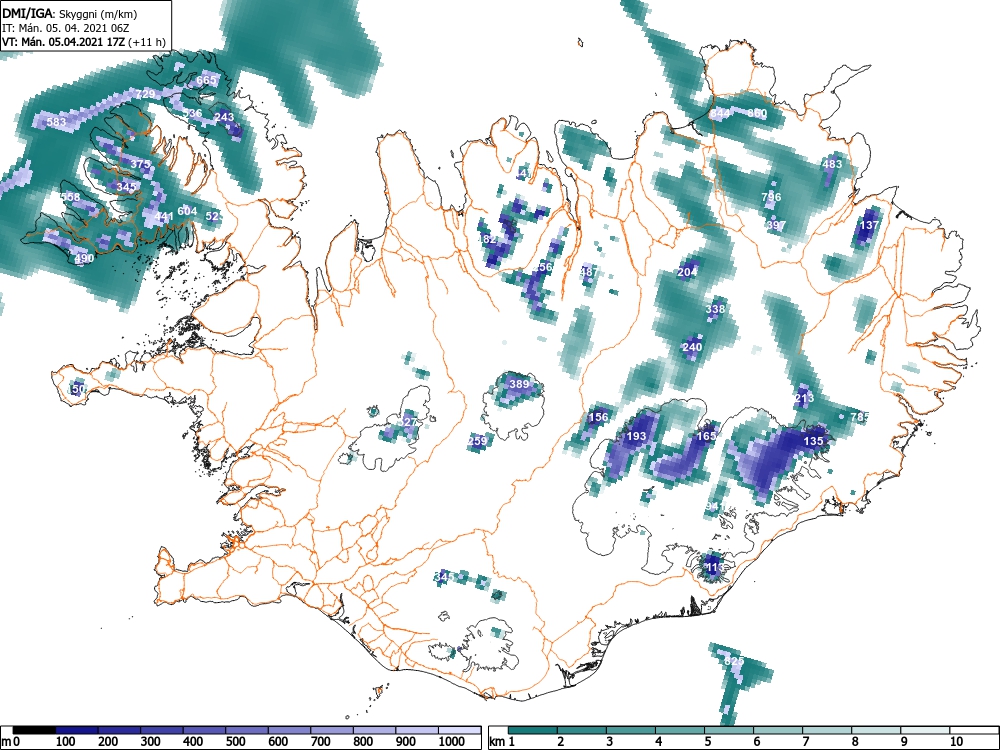The height and width of the screenshot is (750, 1000).
Task: Click the 10 label on kilometer legend
Action: pos(955,742)
